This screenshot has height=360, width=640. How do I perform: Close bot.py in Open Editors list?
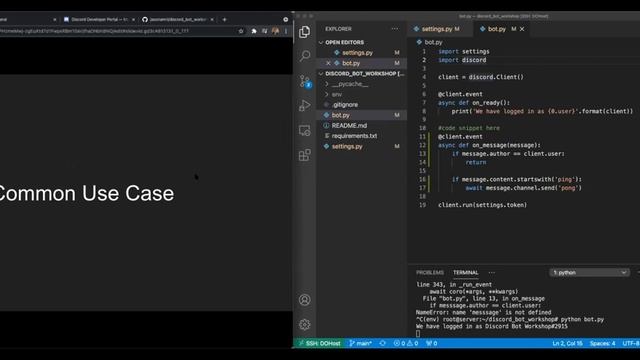[x=328, y=63]
